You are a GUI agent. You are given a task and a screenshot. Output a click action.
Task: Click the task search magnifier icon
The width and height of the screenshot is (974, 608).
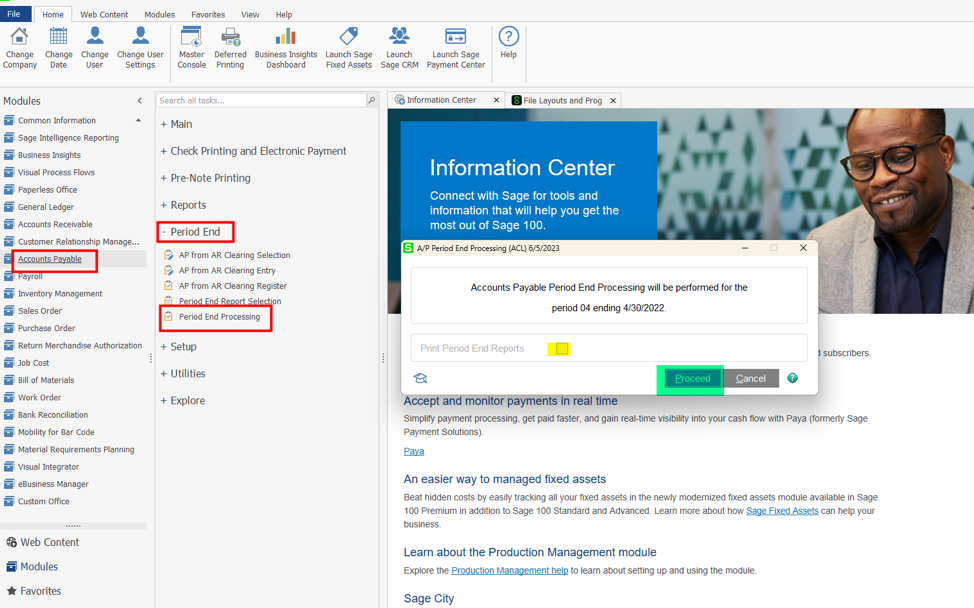[371, 100]
